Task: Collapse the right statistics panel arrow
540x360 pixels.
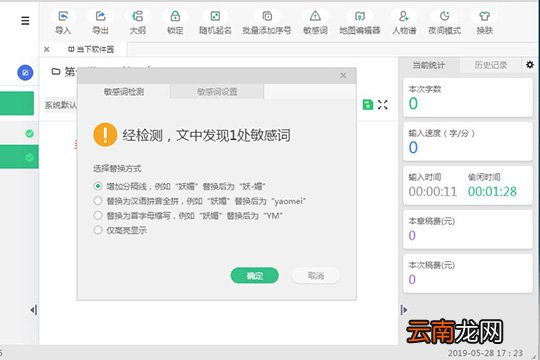Action: 404,310
